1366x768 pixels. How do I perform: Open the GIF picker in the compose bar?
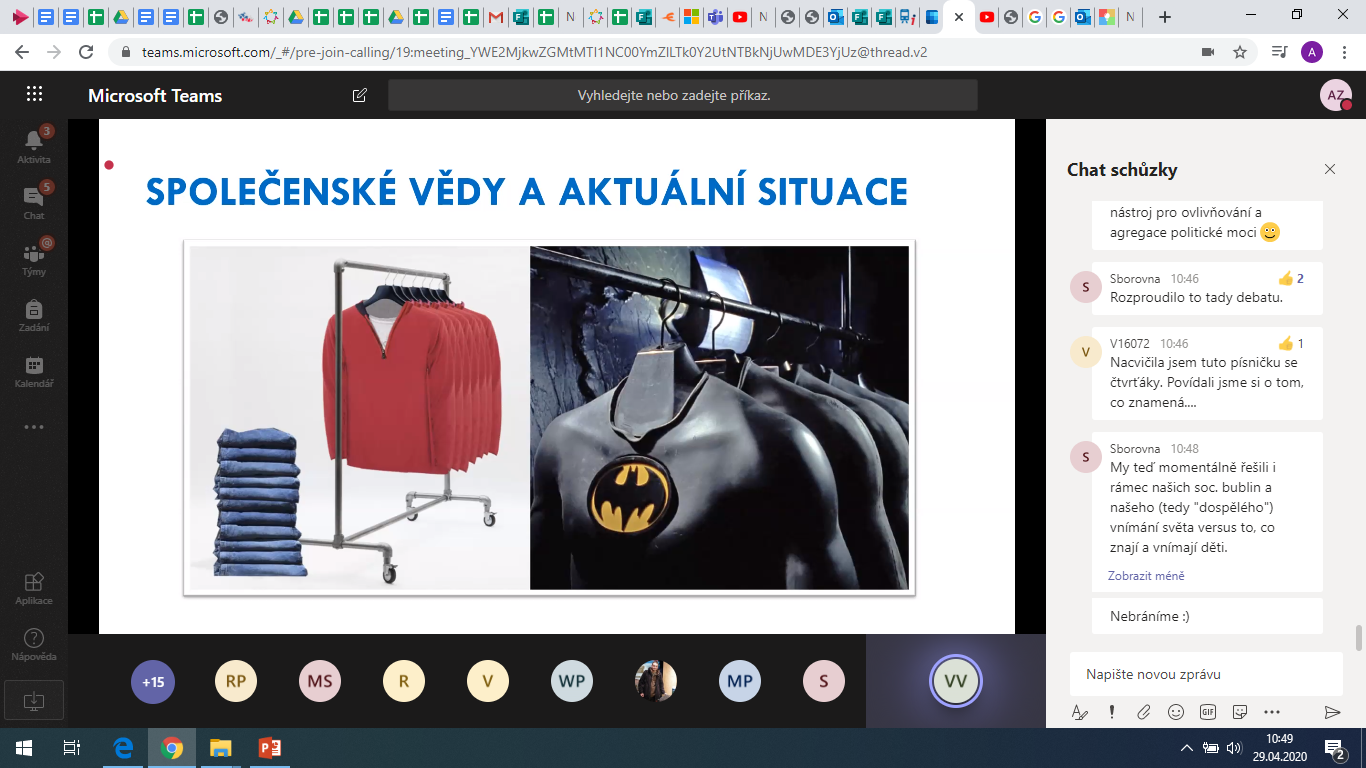pyautogui.click(x=1208, y=712)
